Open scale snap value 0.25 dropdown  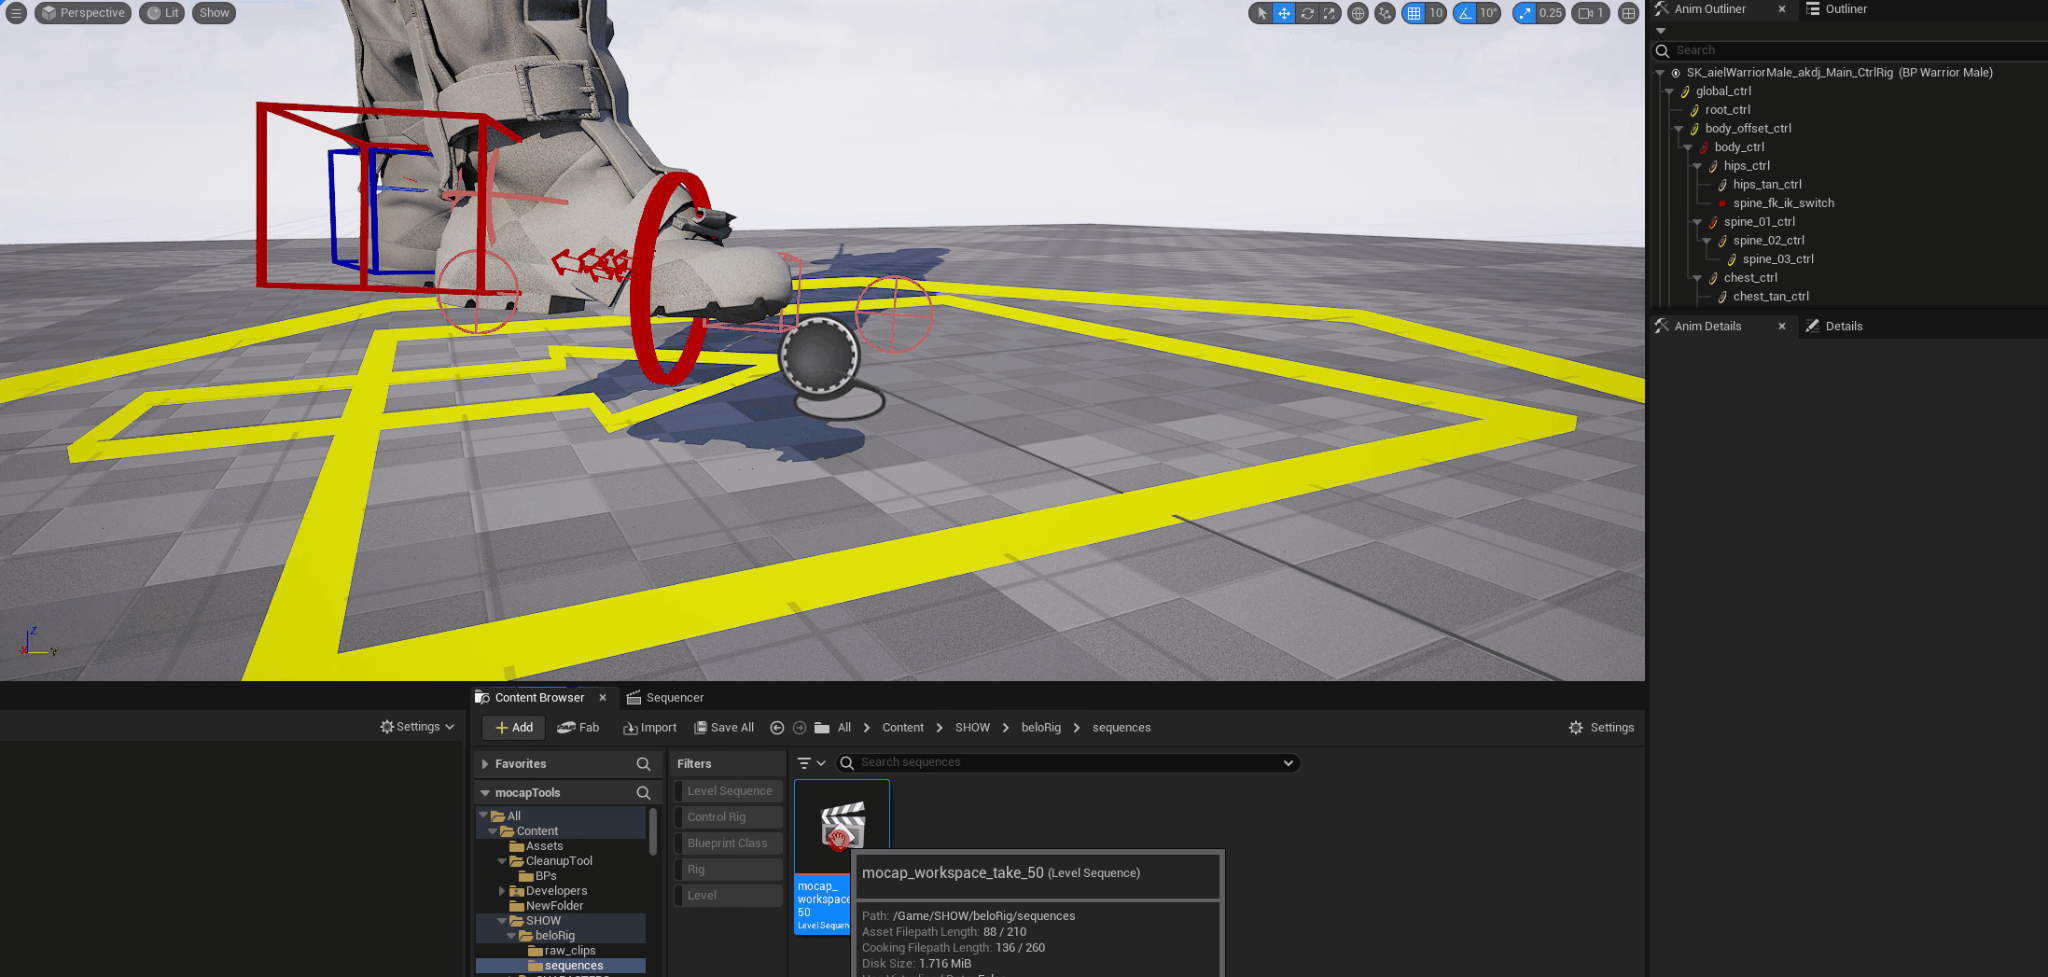pyautogui.click(x=1550, y=13)
